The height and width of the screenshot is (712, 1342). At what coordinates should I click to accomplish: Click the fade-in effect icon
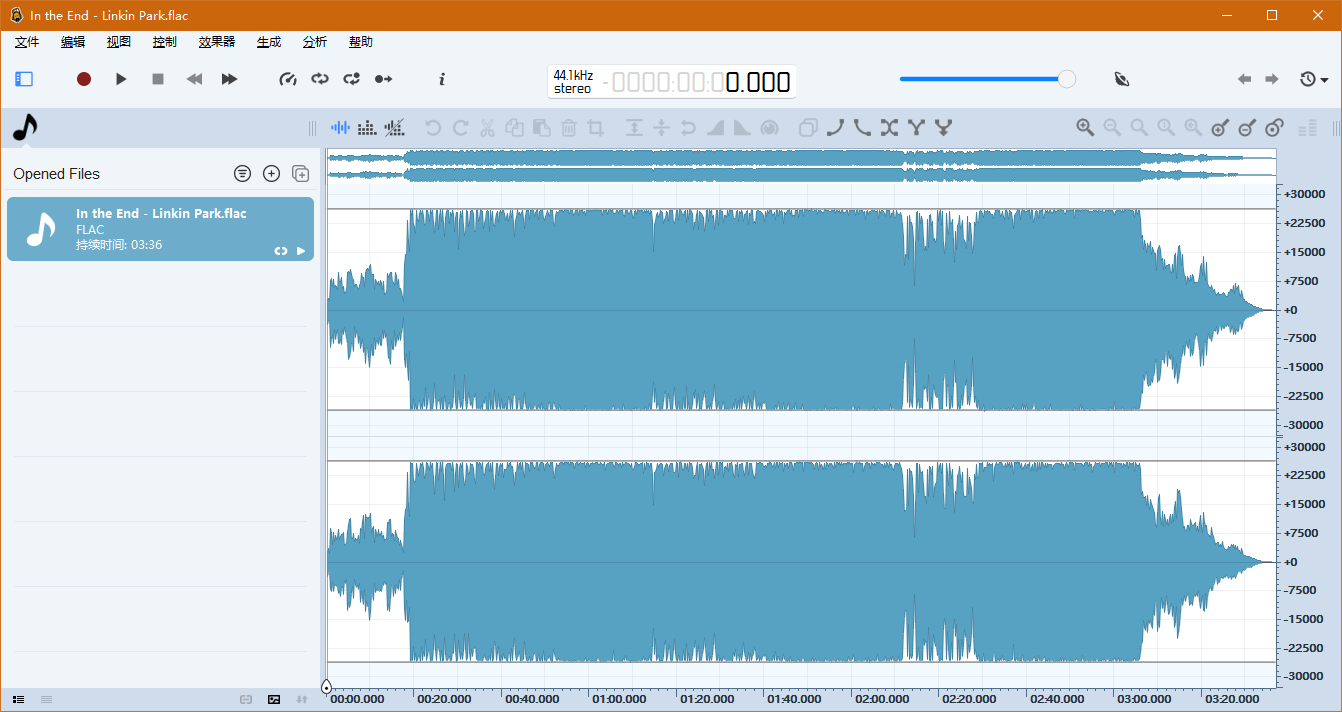click(714, 127)
